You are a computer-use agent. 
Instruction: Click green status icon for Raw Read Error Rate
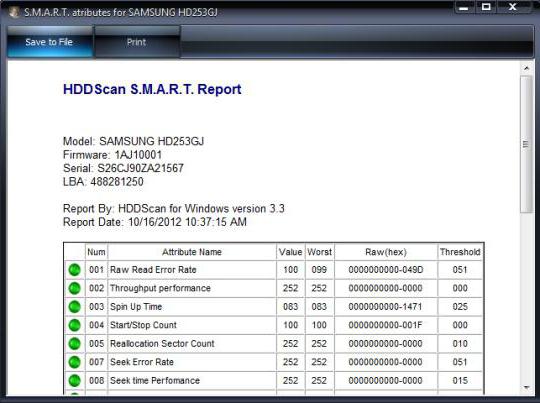point(74,270)
